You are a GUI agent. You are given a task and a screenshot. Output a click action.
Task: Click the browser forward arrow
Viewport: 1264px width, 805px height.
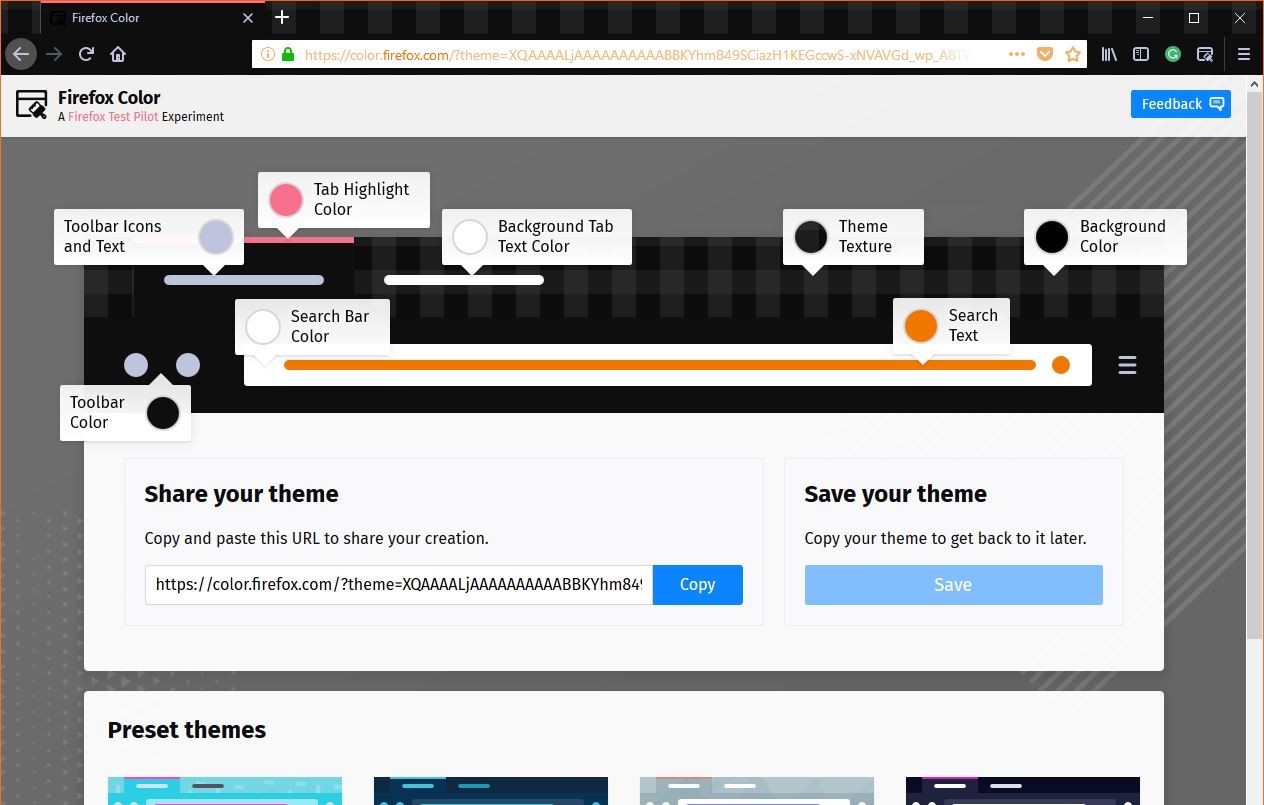tap(54, 54)
